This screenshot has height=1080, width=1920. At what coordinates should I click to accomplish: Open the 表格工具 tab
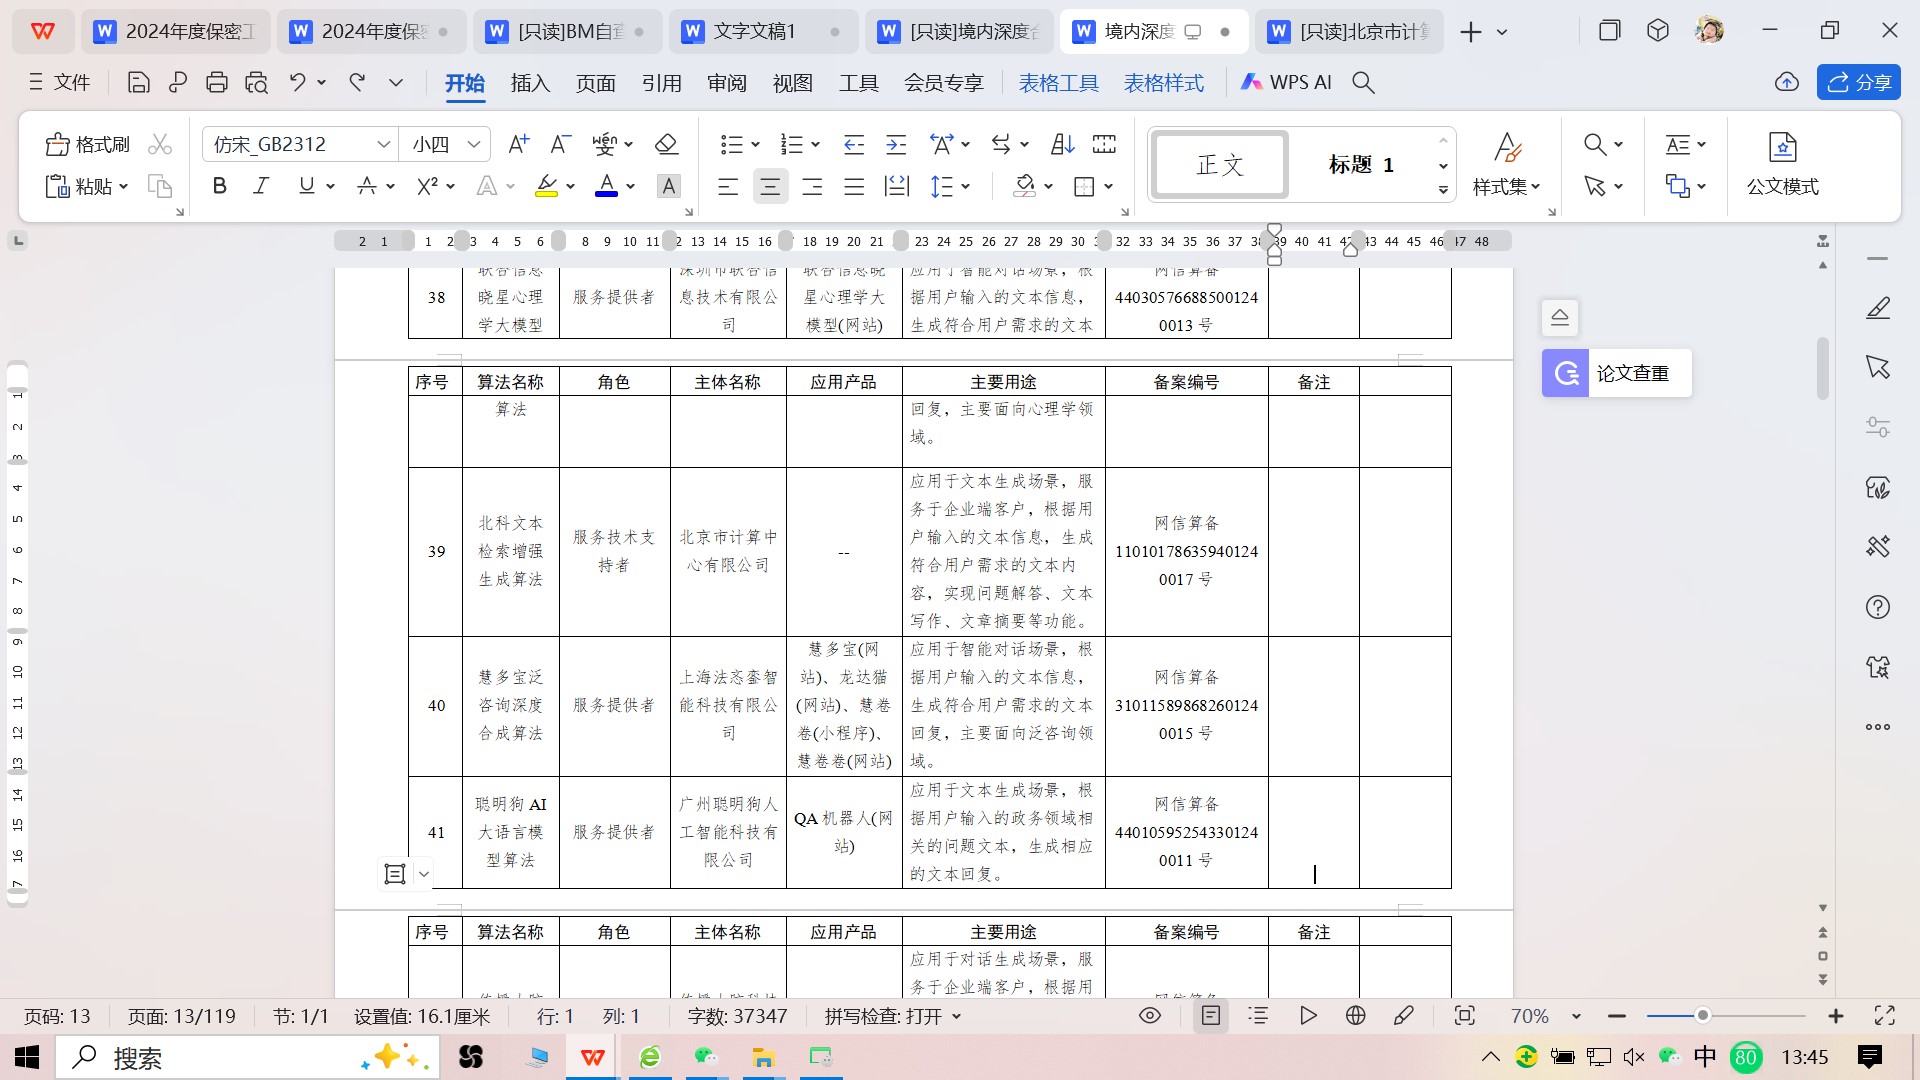point(1058,82)
